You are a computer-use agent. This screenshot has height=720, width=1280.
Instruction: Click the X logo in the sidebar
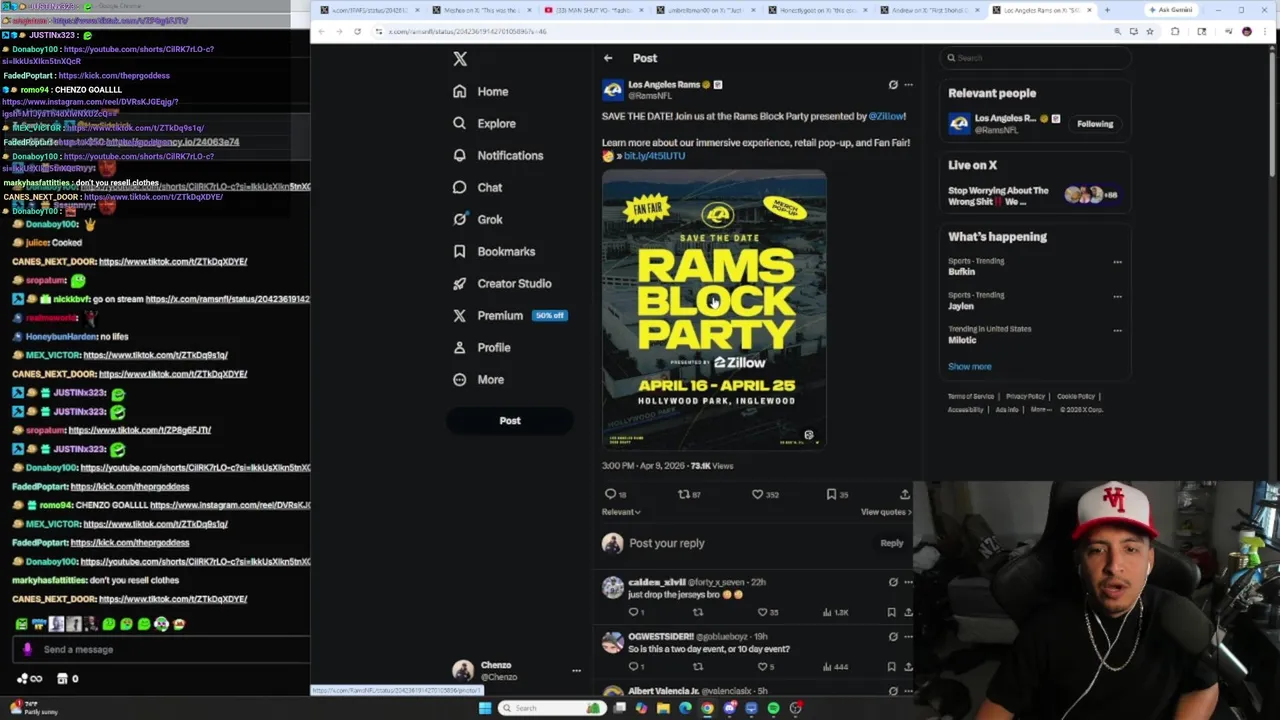coord(460,59)
